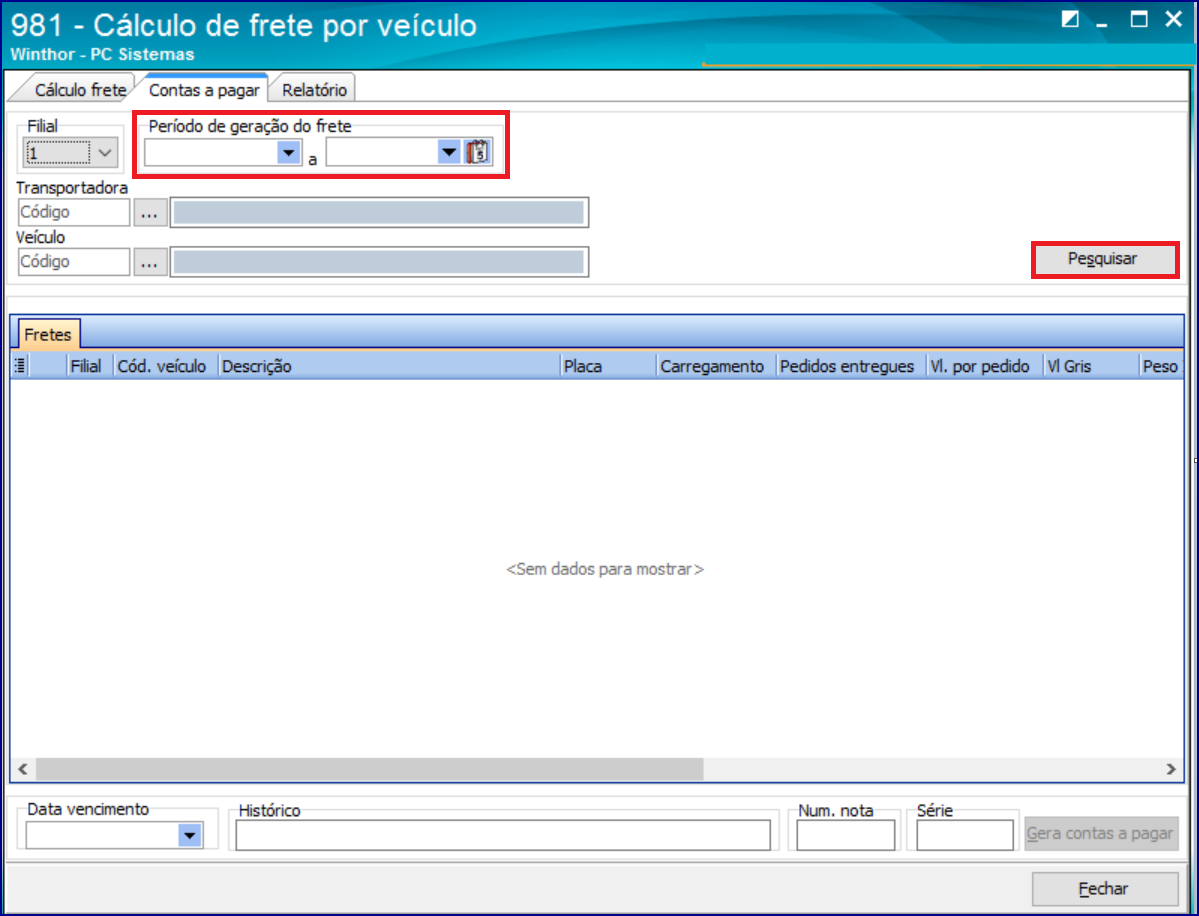The height and width of the screenshot is (916, 1199).
Task: Open the Filial dropdown
Action: [x=106, y=153]
